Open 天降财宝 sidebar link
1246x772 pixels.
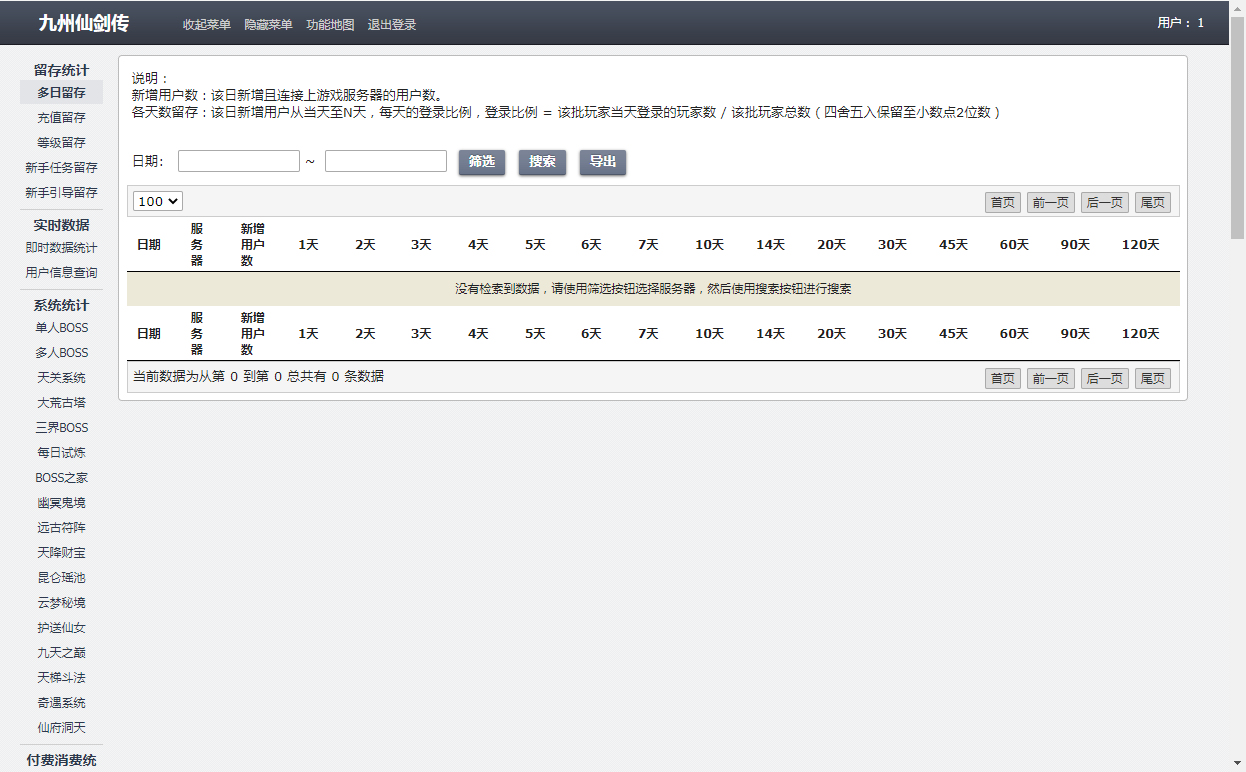tap(61, 552)
